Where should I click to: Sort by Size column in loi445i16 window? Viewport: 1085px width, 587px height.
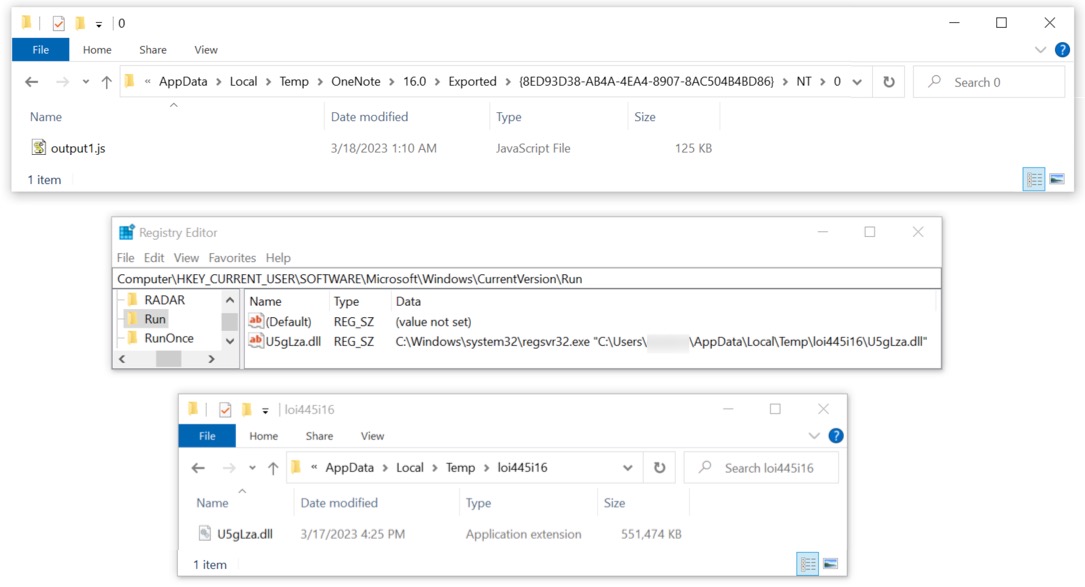pos(614,503)
